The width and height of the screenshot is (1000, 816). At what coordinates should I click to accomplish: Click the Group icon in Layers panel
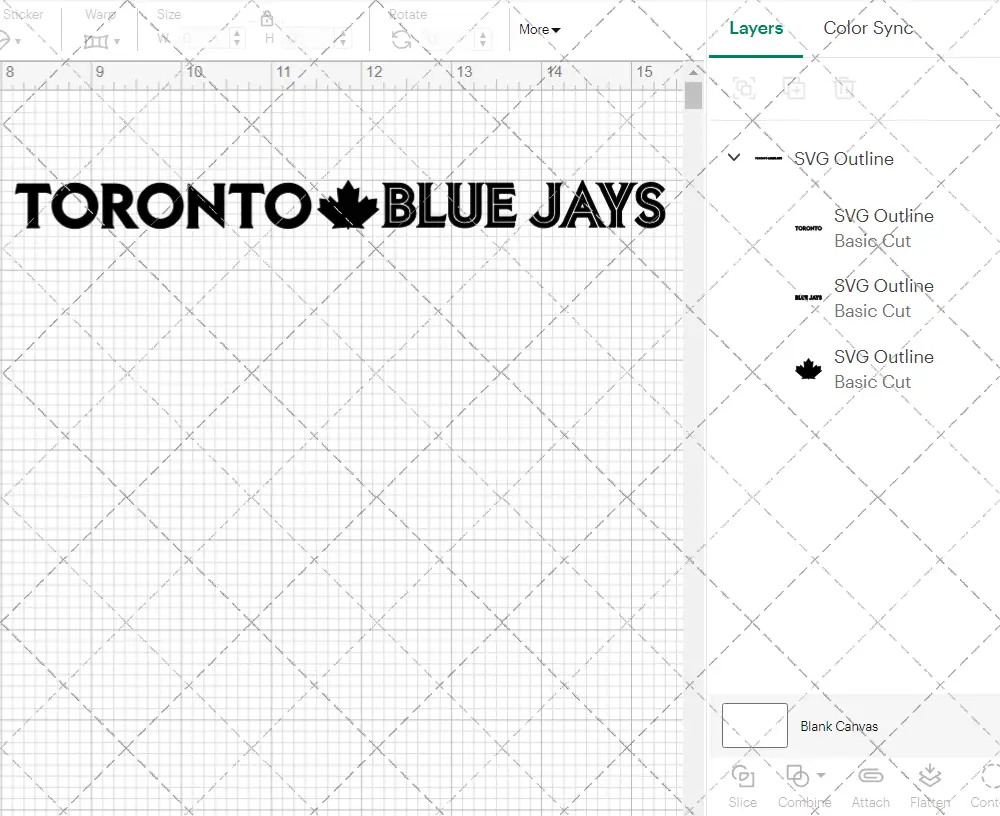[744, 88]
